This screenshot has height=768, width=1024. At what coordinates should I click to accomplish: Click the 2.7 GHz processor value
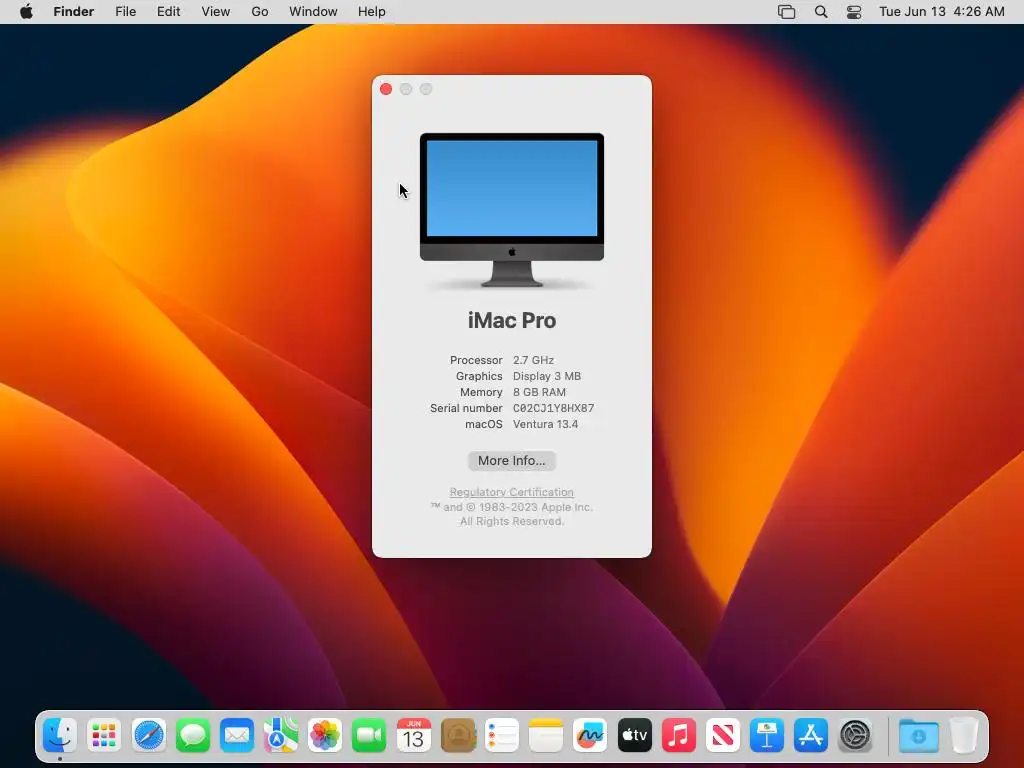533,360
